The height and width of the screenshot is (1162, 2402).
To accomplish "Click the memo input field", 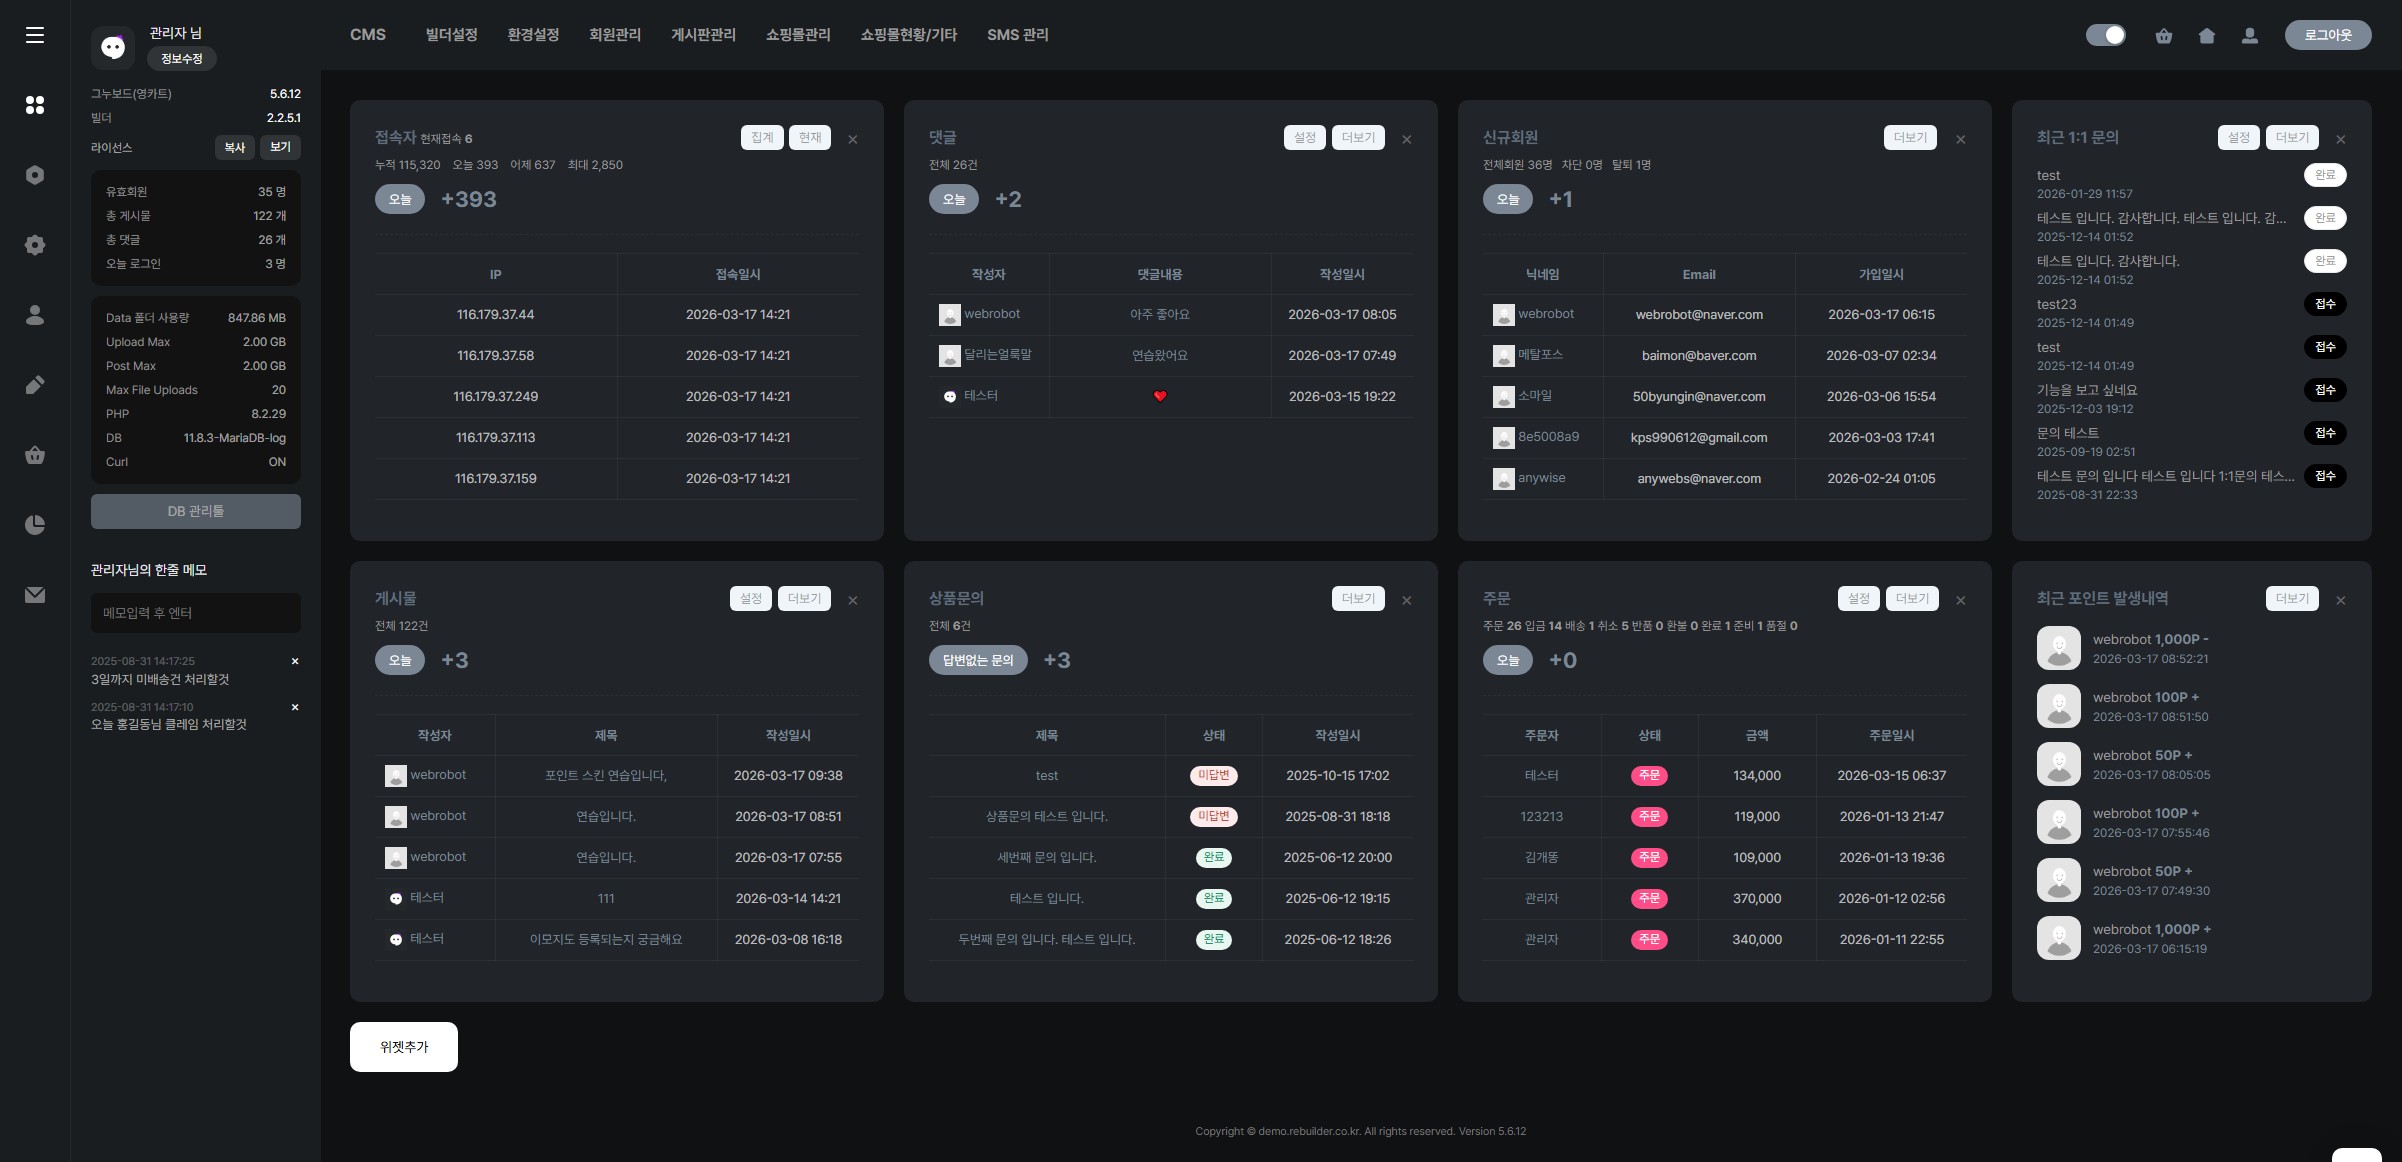I will tap(196, 613).
